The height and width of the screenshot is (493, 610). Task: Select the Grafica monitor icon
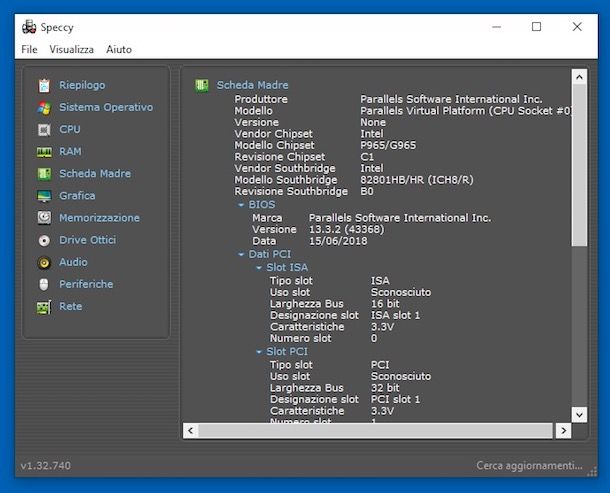(x=43, y=196)
